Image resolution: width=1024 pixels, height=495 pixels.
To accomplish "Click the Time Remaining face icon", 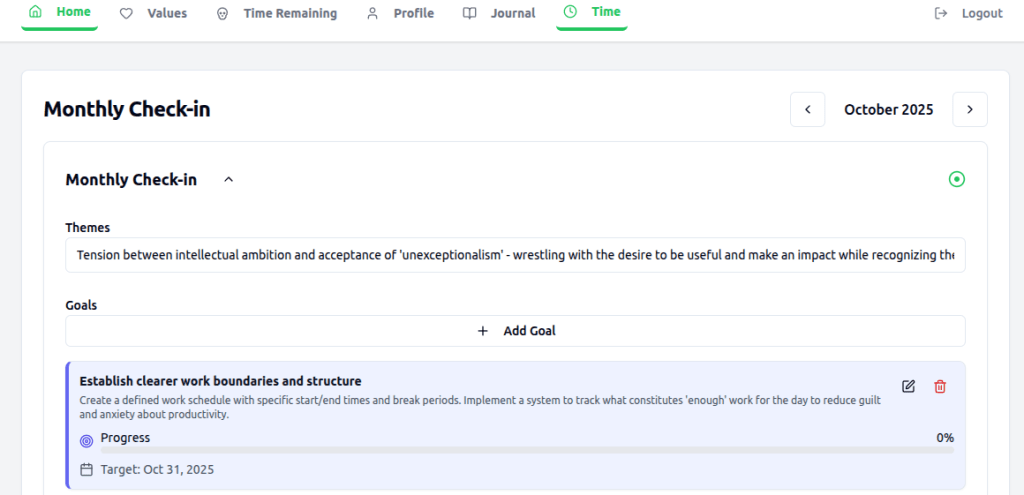I will pyautogui.click(x=222, y=14).
